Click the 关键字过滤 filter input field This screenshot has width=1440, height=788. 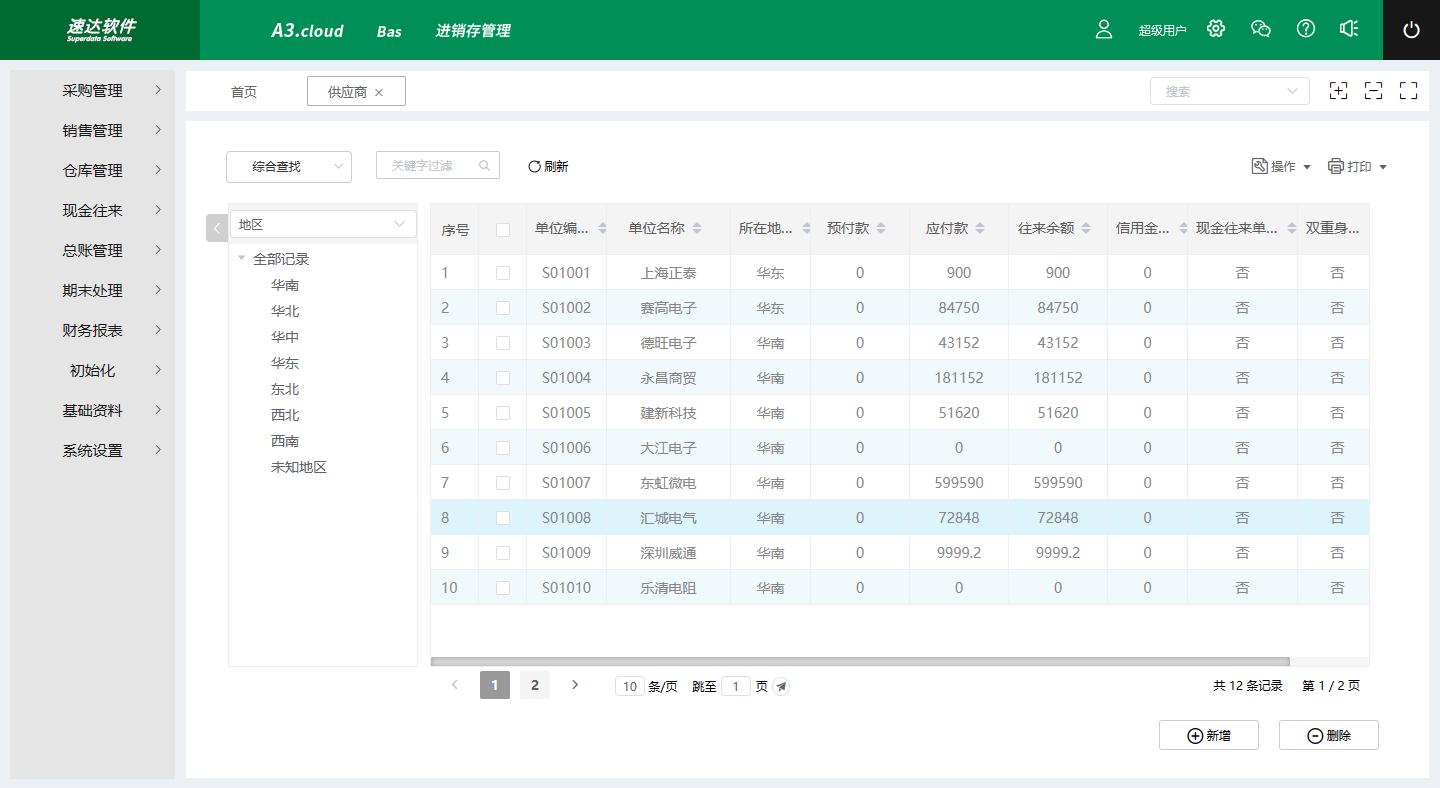tap(430, 166)
